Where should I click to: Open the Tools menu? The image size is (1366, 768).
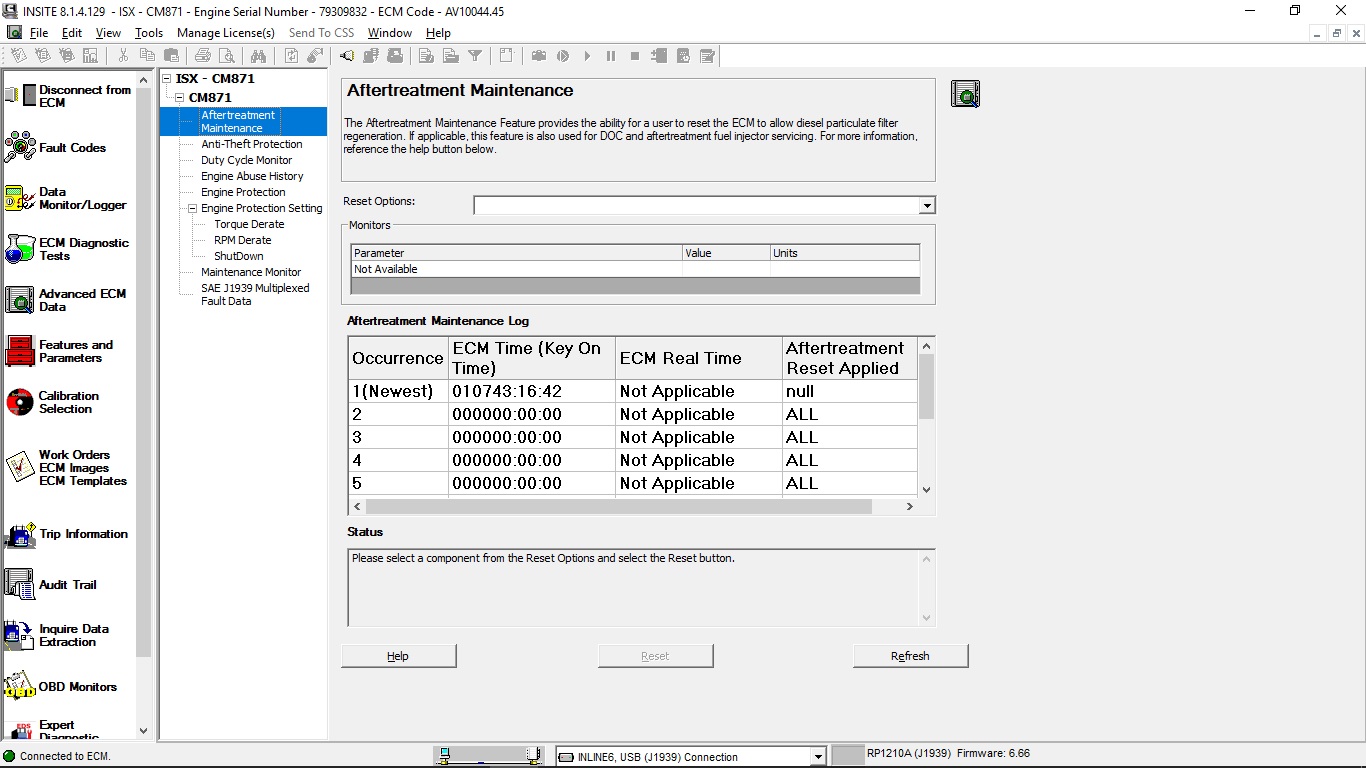149,33
